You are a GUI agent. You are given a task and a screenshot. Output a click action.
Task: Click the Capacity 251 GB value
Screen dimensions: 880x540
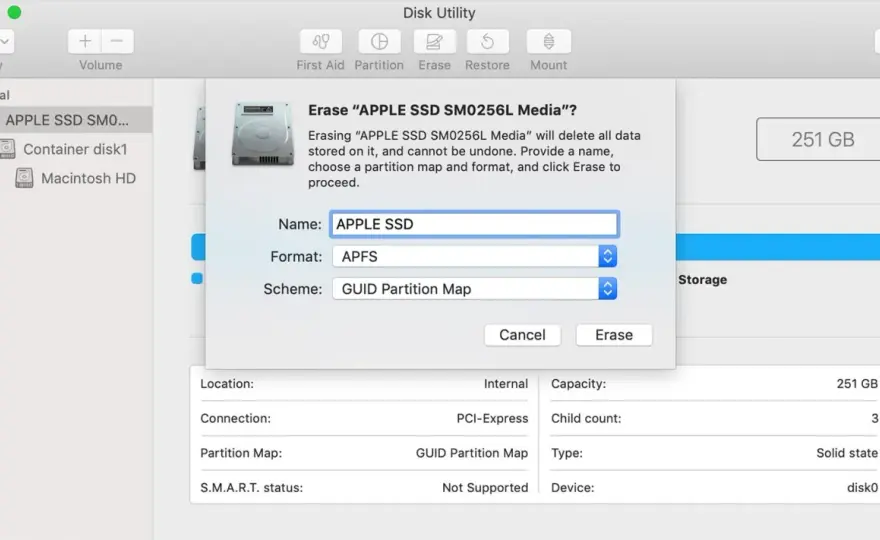(857, 384)
